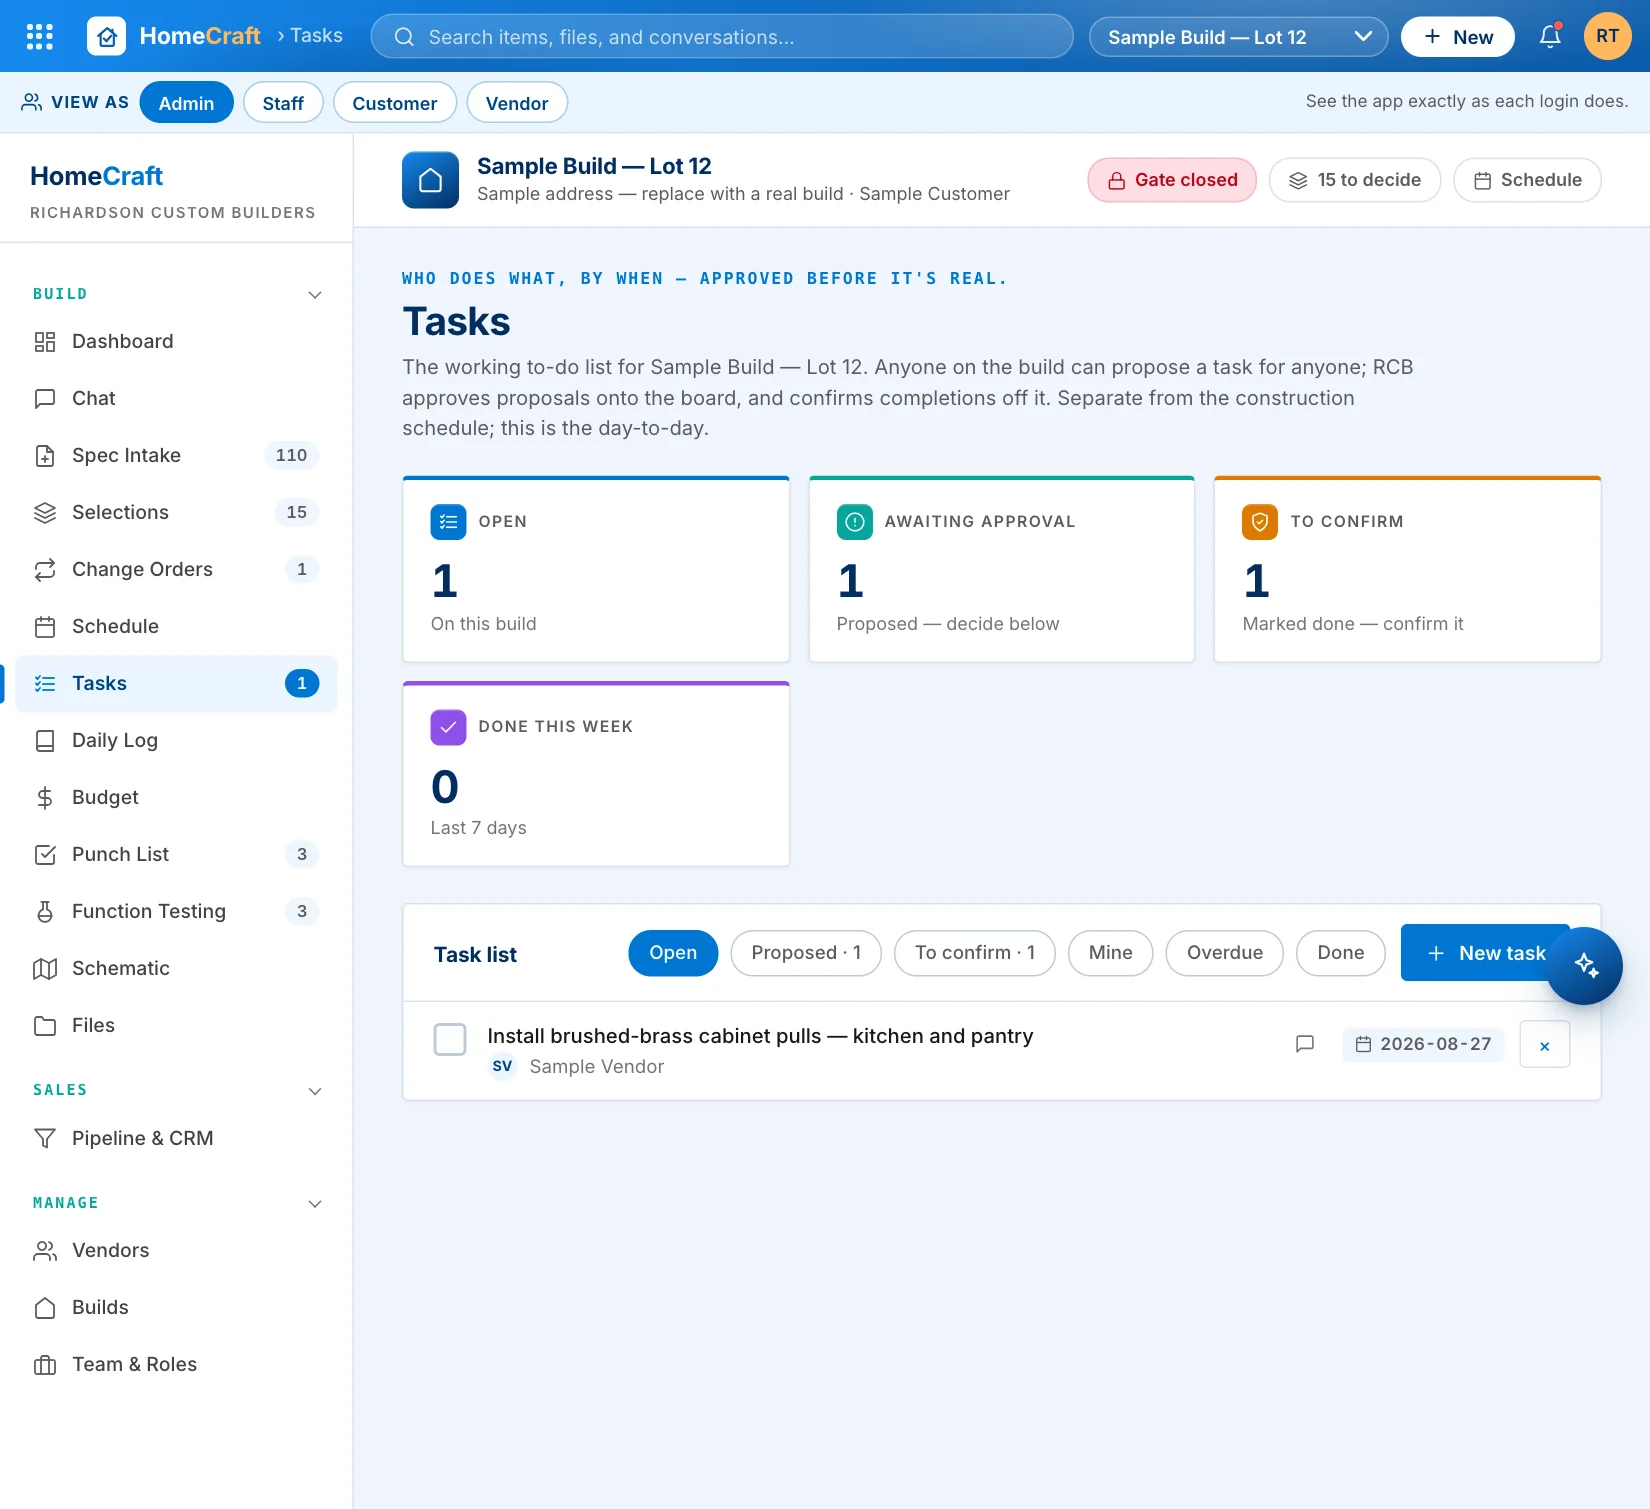This screenshot has height=1509, width=1650.
Task: Open Dashboard in the sidebar
Action: pyautogui.click(x=176, y=342)
